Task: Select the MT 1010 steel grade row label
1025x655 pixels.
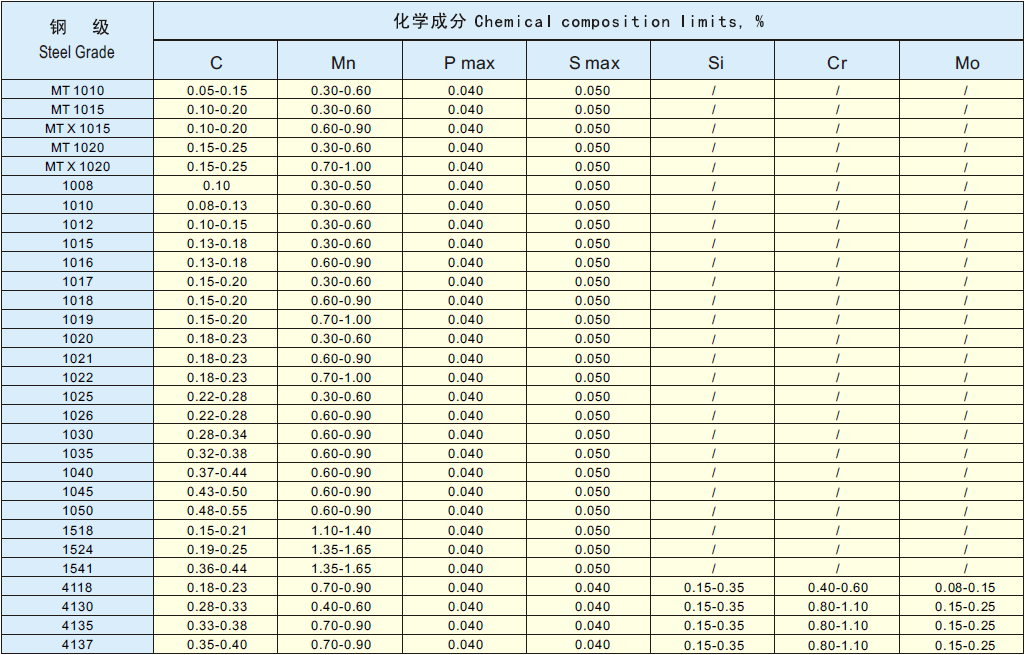Action: [x=77, y=90]
